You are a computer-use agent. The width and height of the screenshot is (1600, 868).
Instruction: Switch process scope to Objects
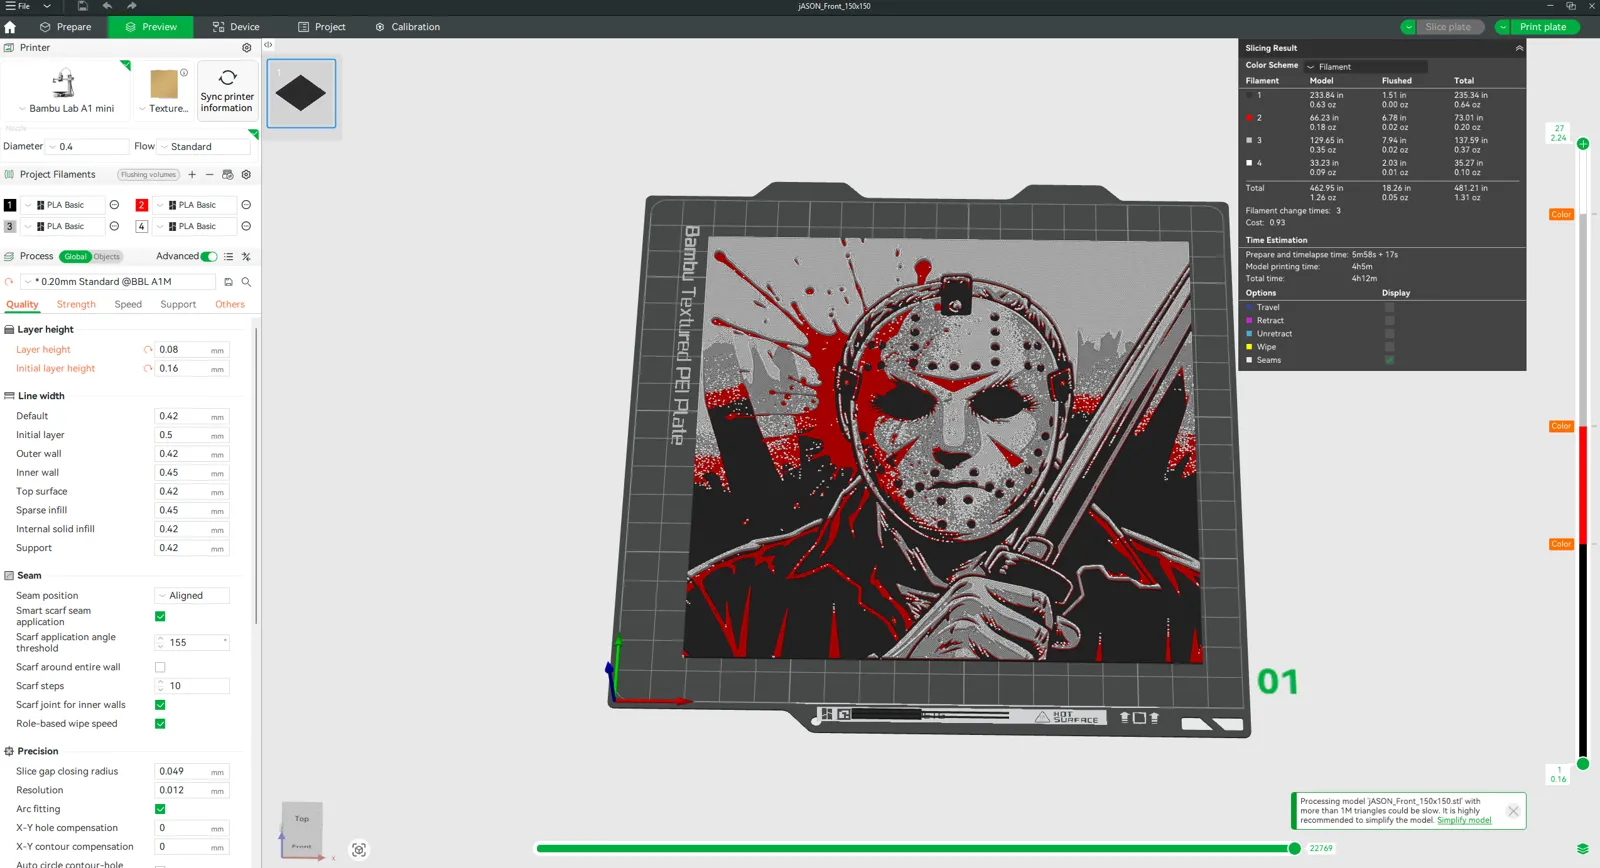click(107, 257)
